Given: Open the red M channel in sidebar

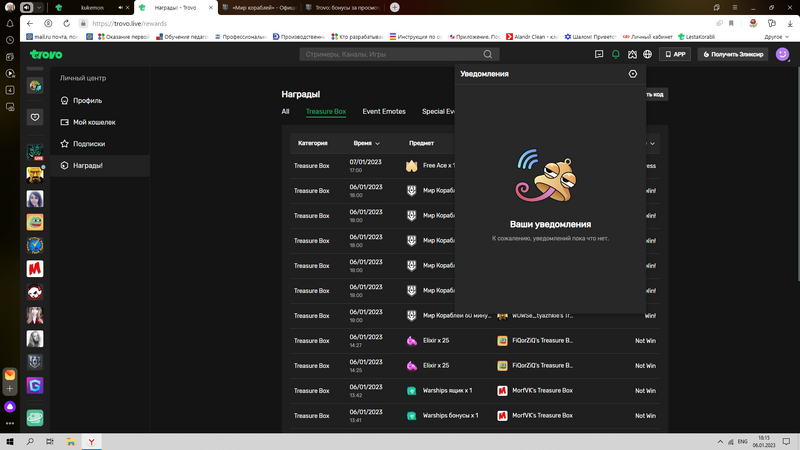Looking at the screenshot, I should pyautogui.click(x=35, y=268).
